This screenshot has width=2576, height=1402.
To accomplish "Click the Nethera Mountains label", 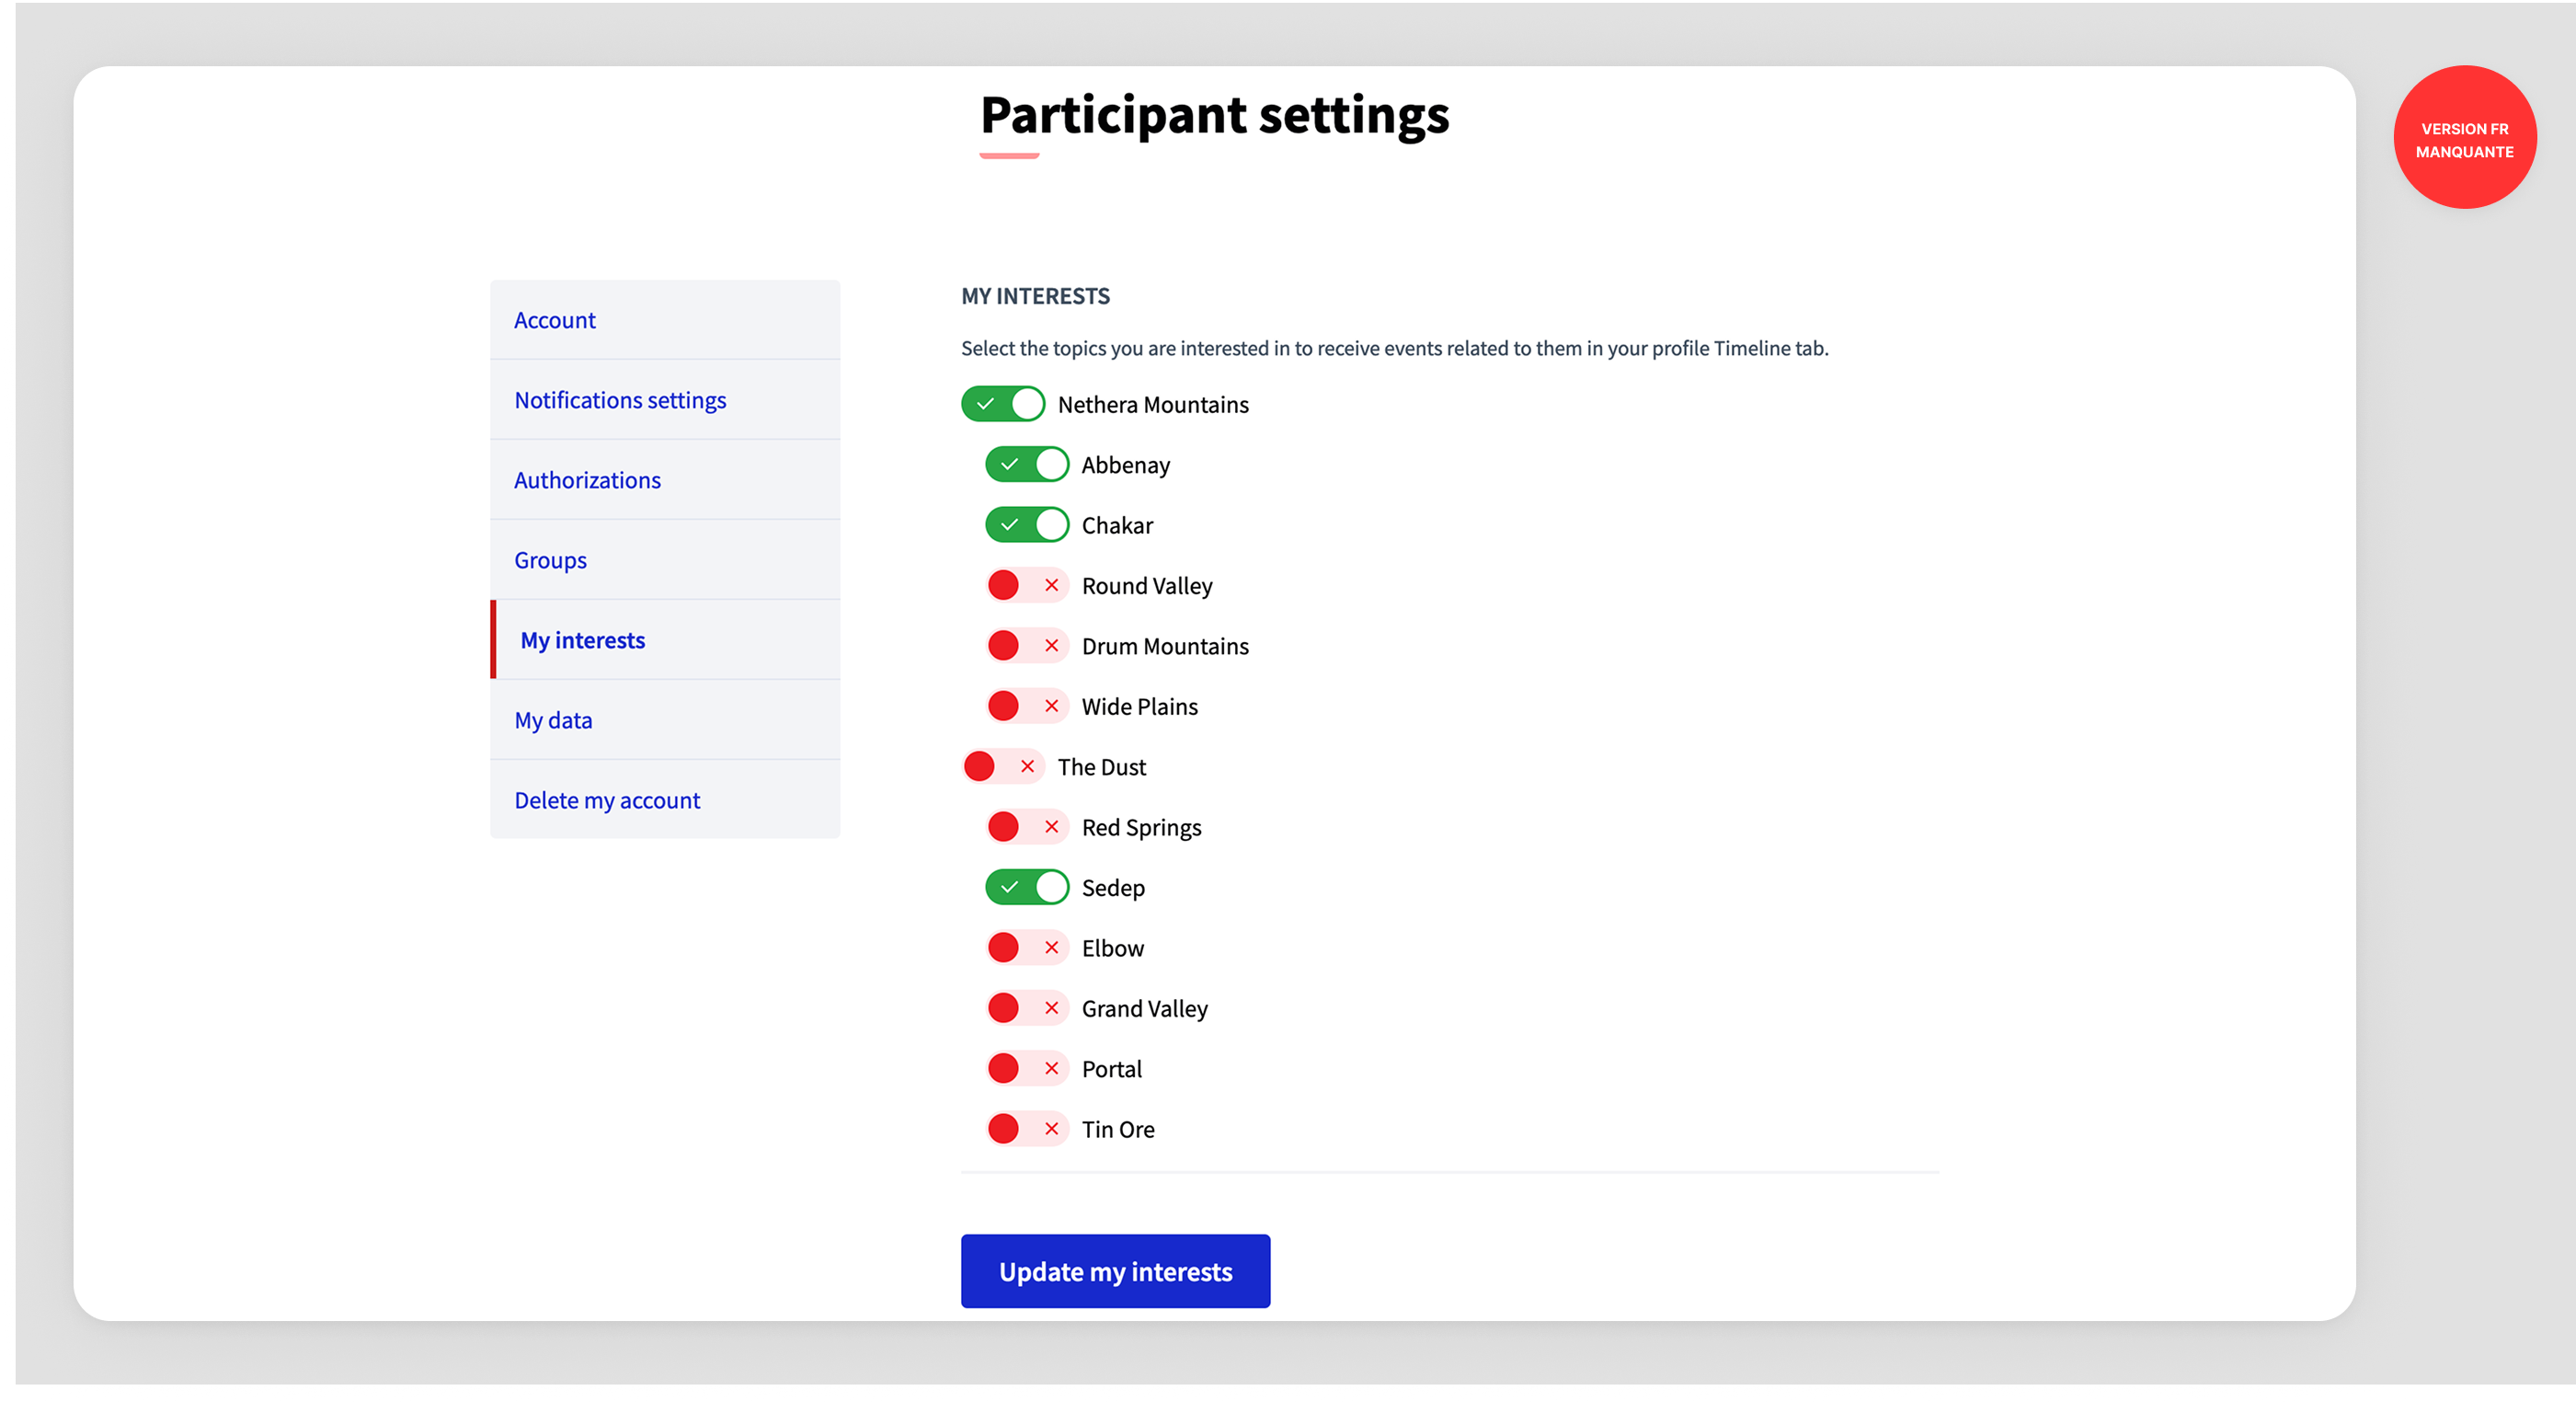I will coord(1153,405).
